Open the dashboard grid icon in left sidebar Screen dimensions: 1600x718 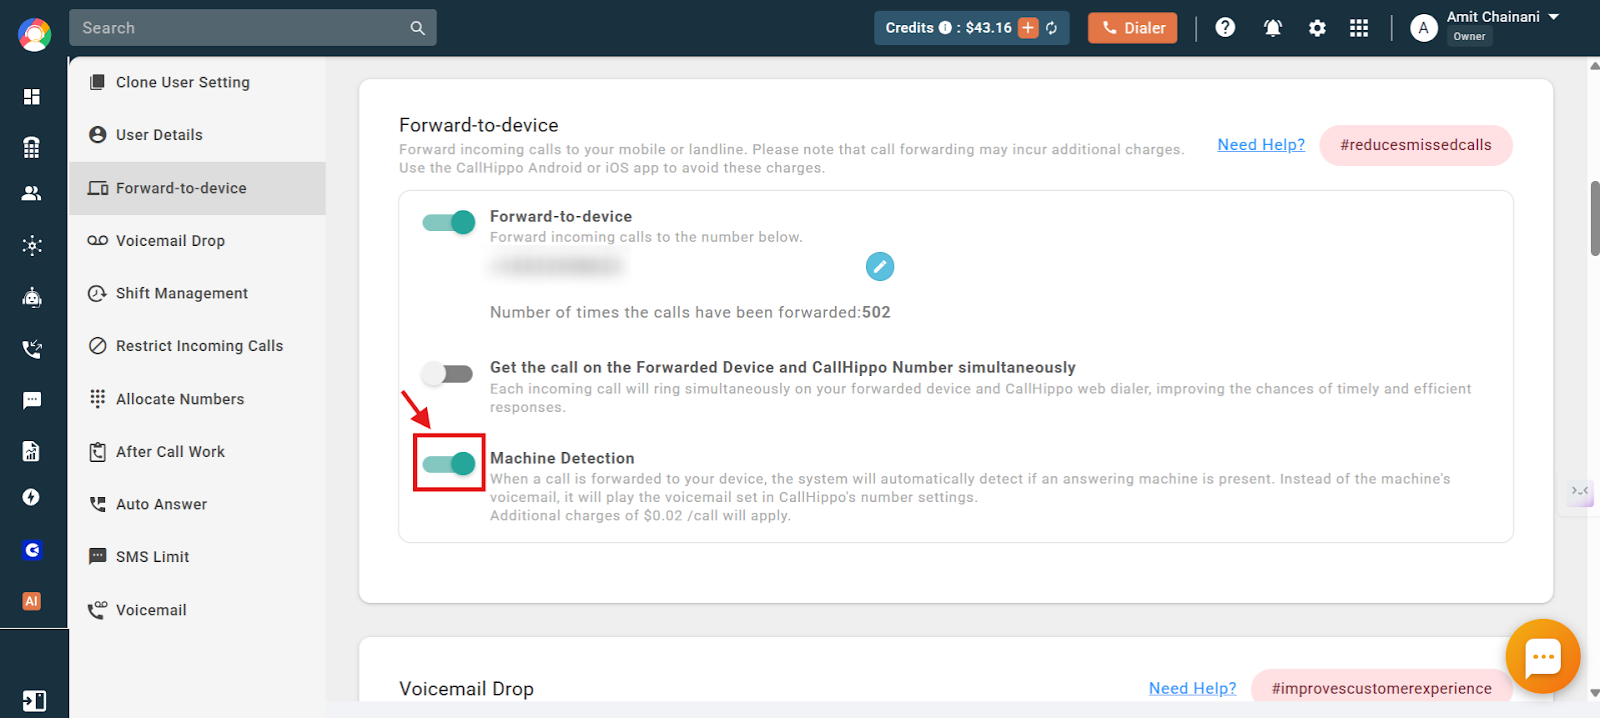(x=32, y=97)
